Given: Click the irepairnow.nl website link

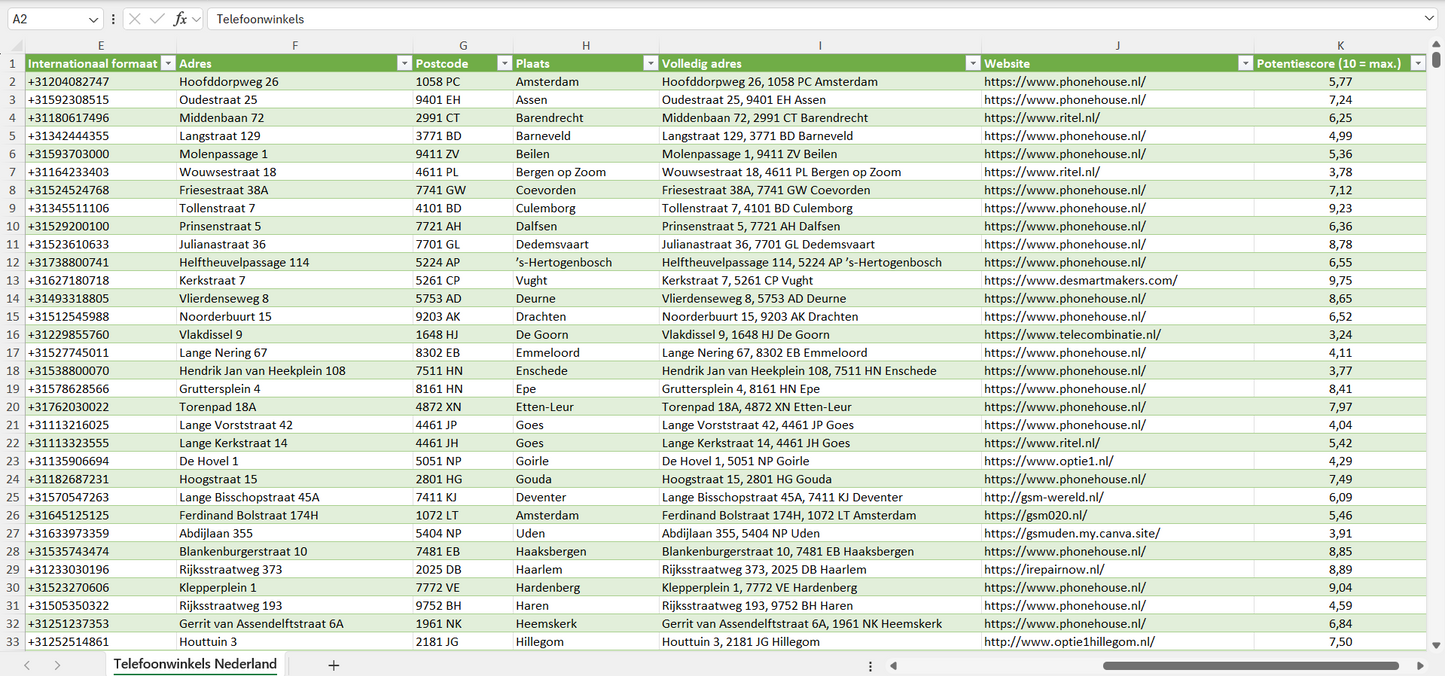Looking at the screenshot, I should pos(1044,569).
